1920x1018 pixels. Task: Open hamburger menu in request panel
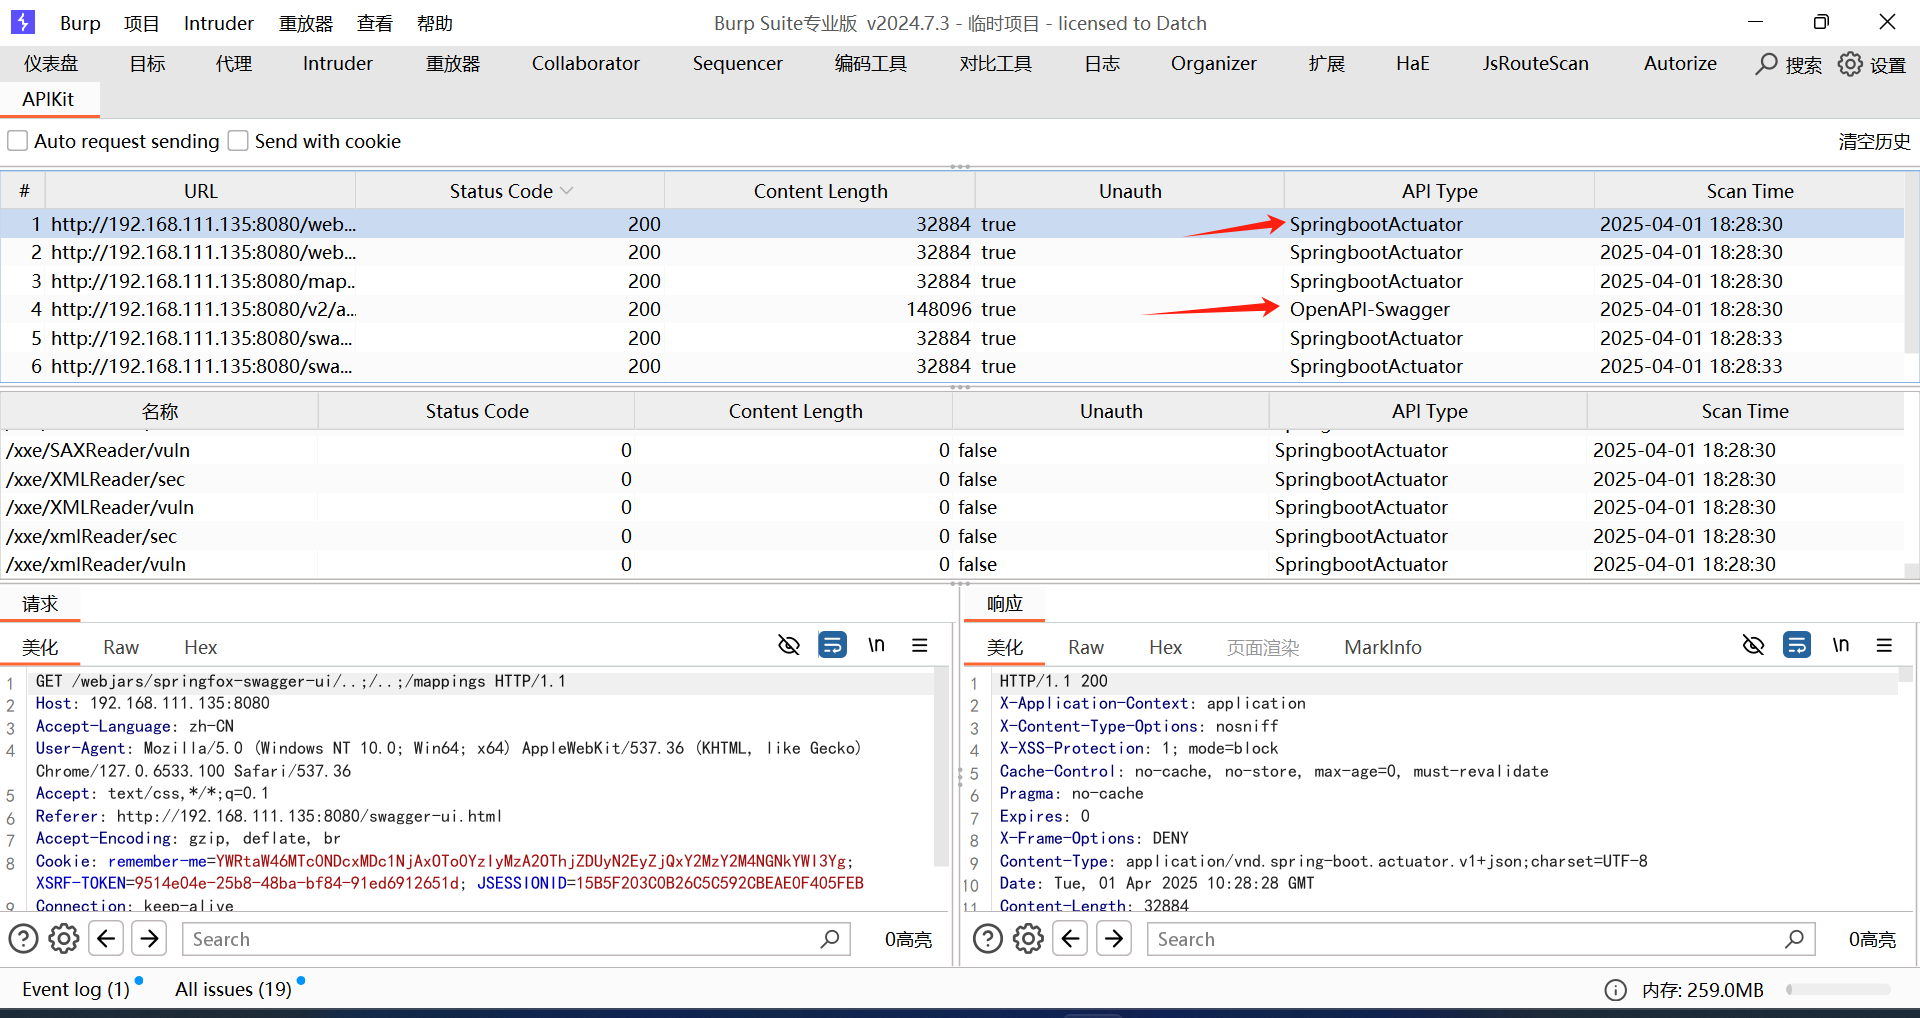[x=920, y=645]
